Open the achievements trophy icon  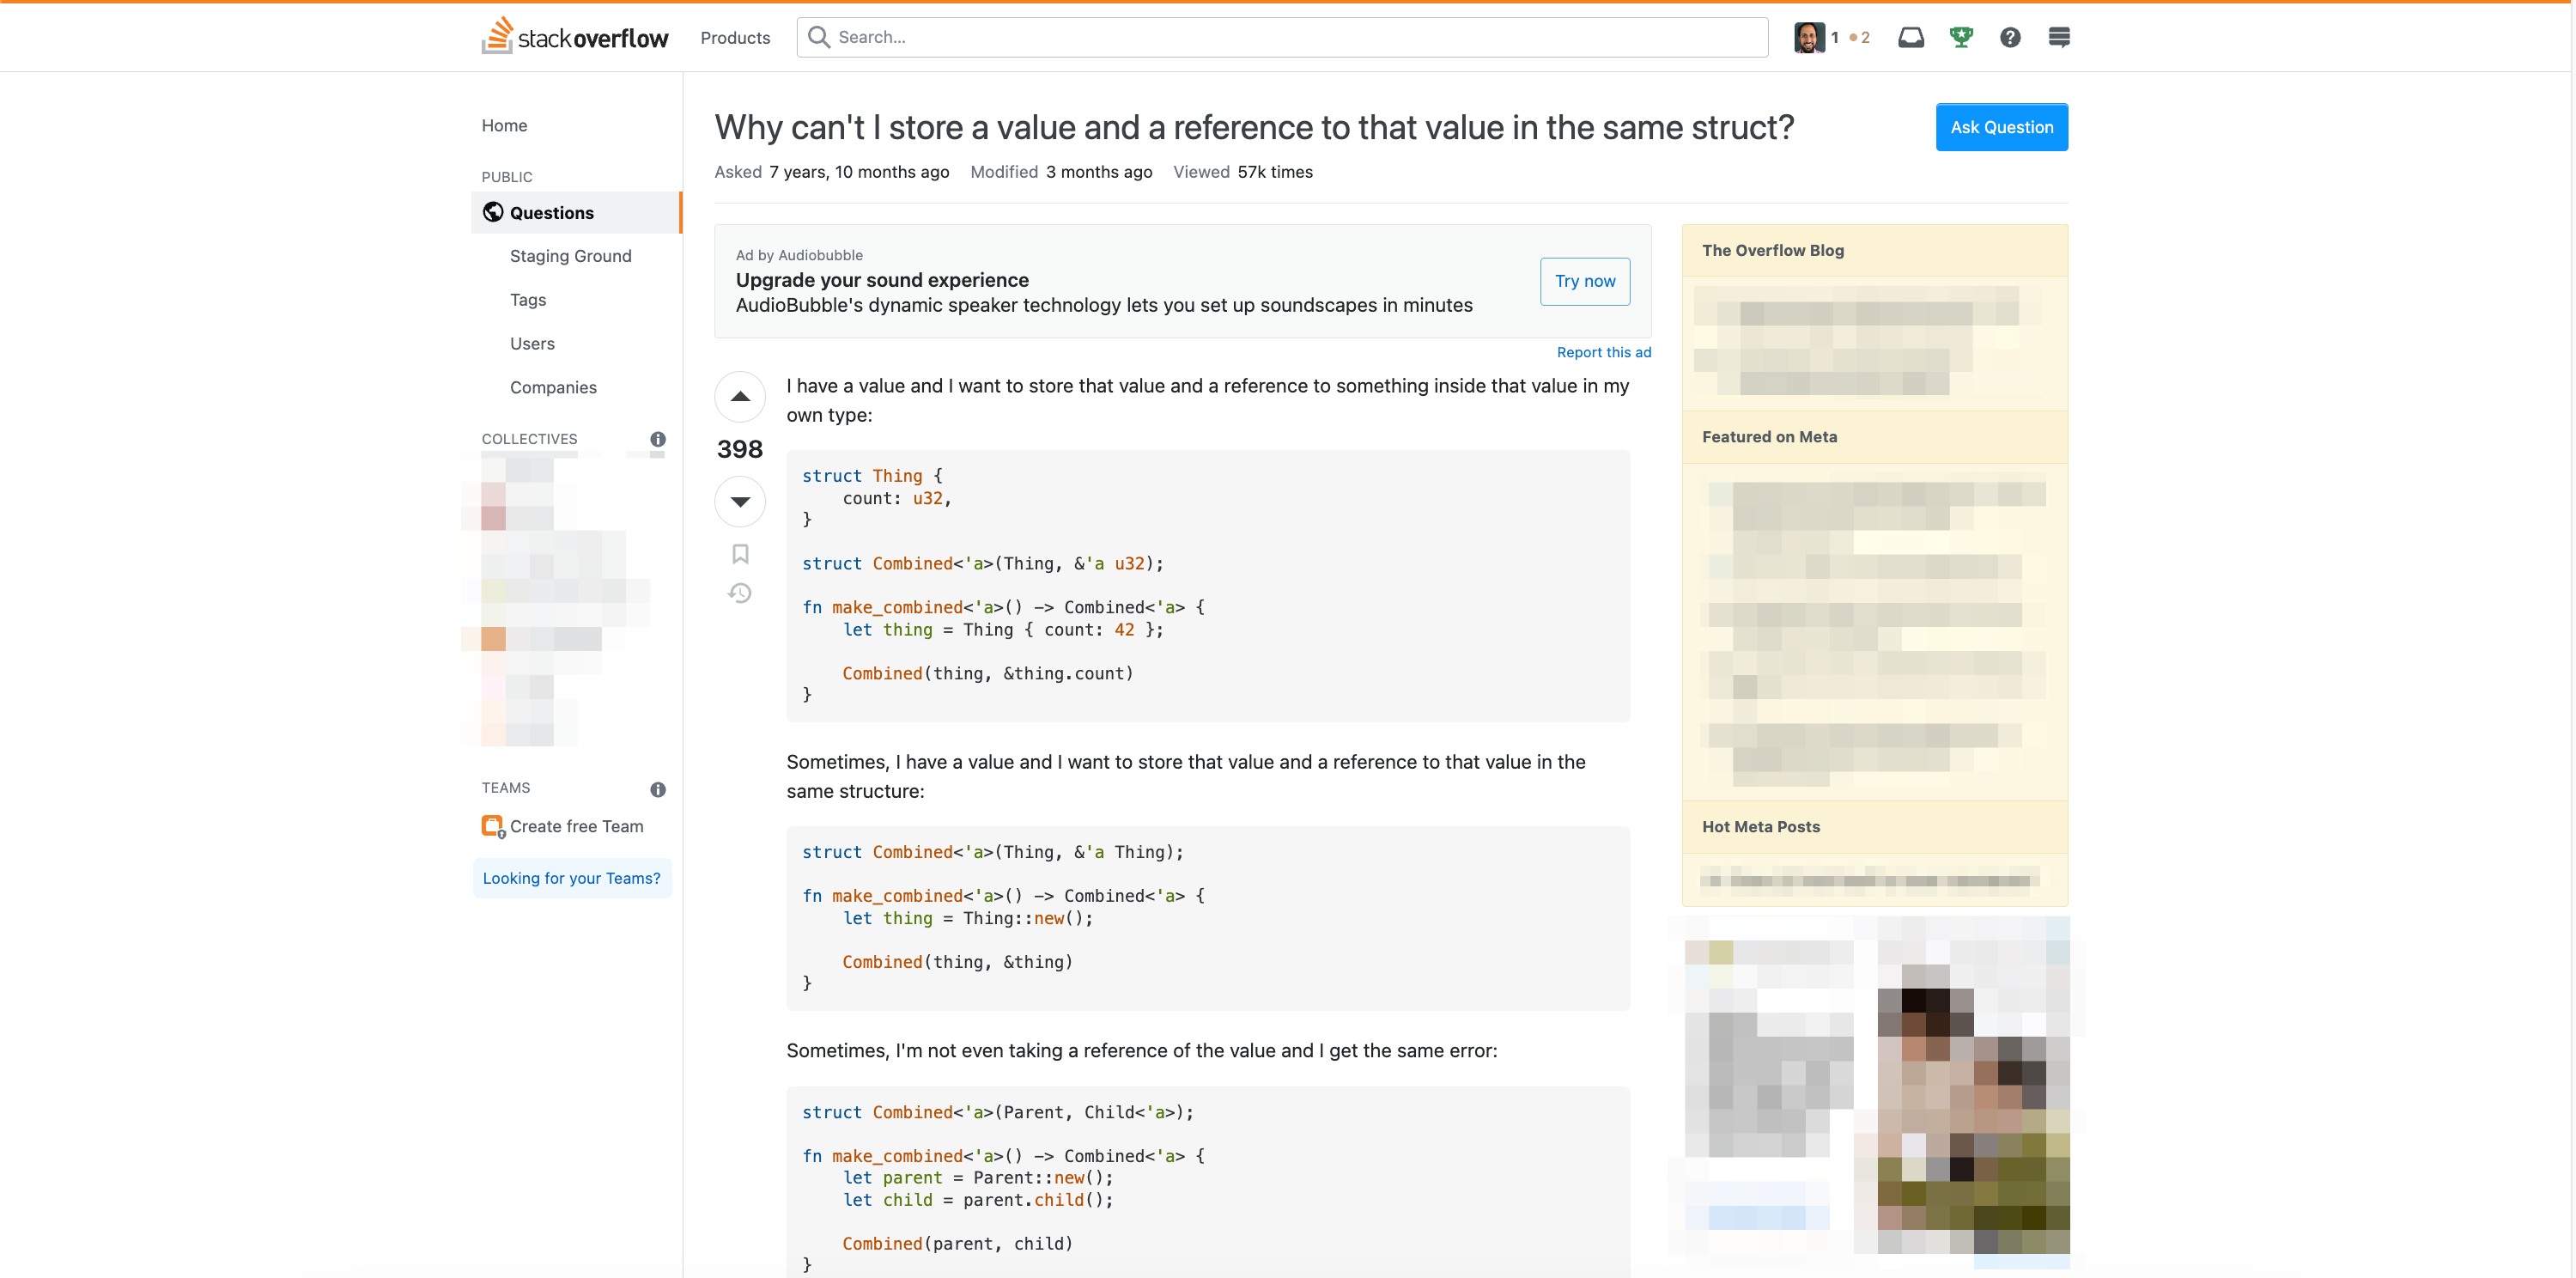coord(1961,37)
